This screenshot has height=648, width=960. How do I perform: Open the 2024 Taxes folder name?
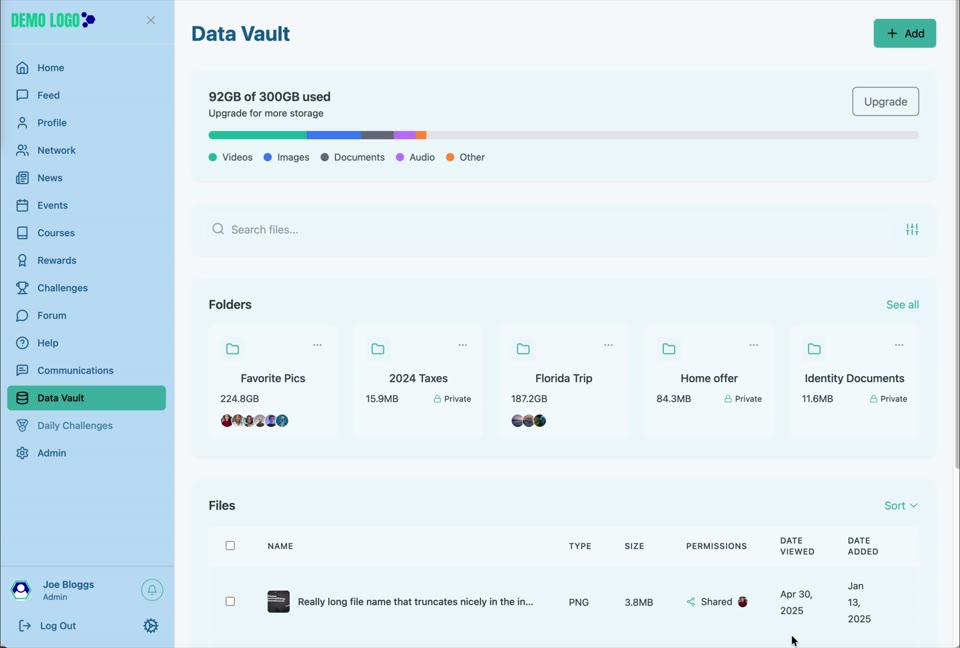418,379
